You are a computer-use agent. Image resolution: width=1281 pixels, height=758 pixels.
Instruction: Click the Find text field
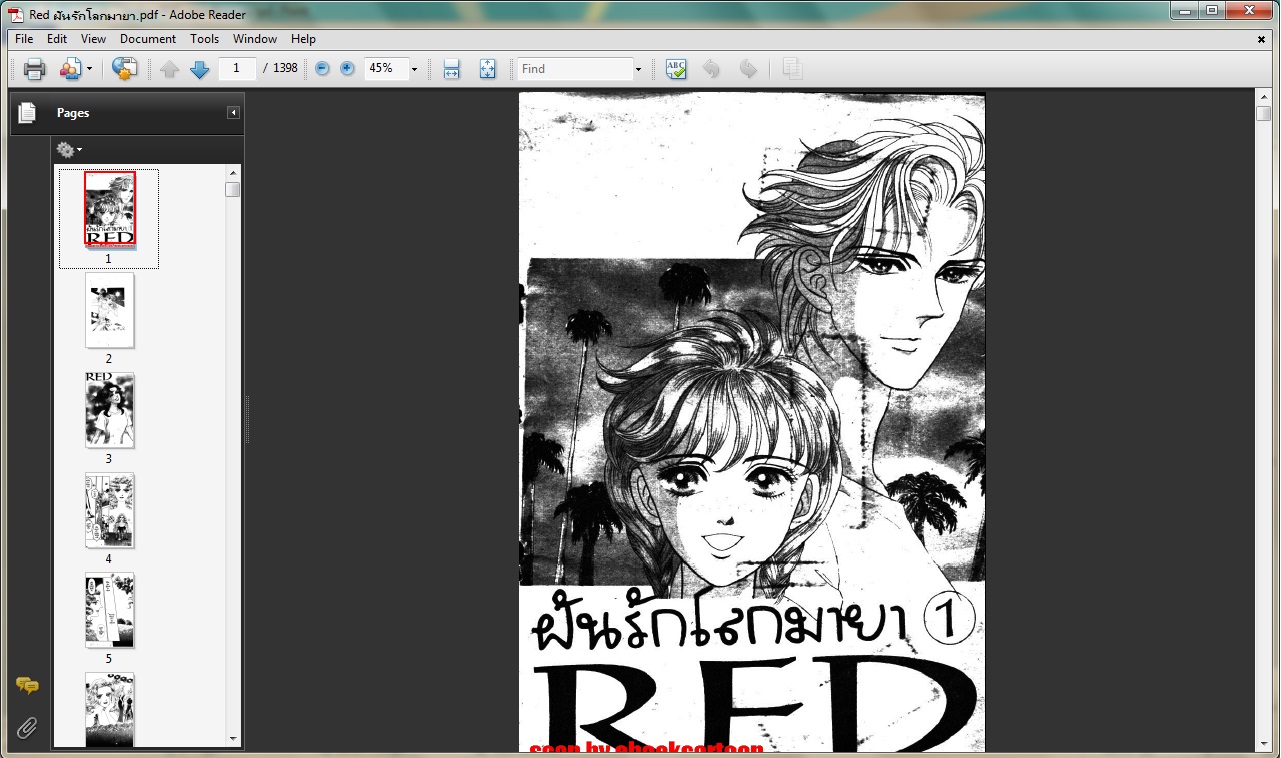tap(575, 69)
